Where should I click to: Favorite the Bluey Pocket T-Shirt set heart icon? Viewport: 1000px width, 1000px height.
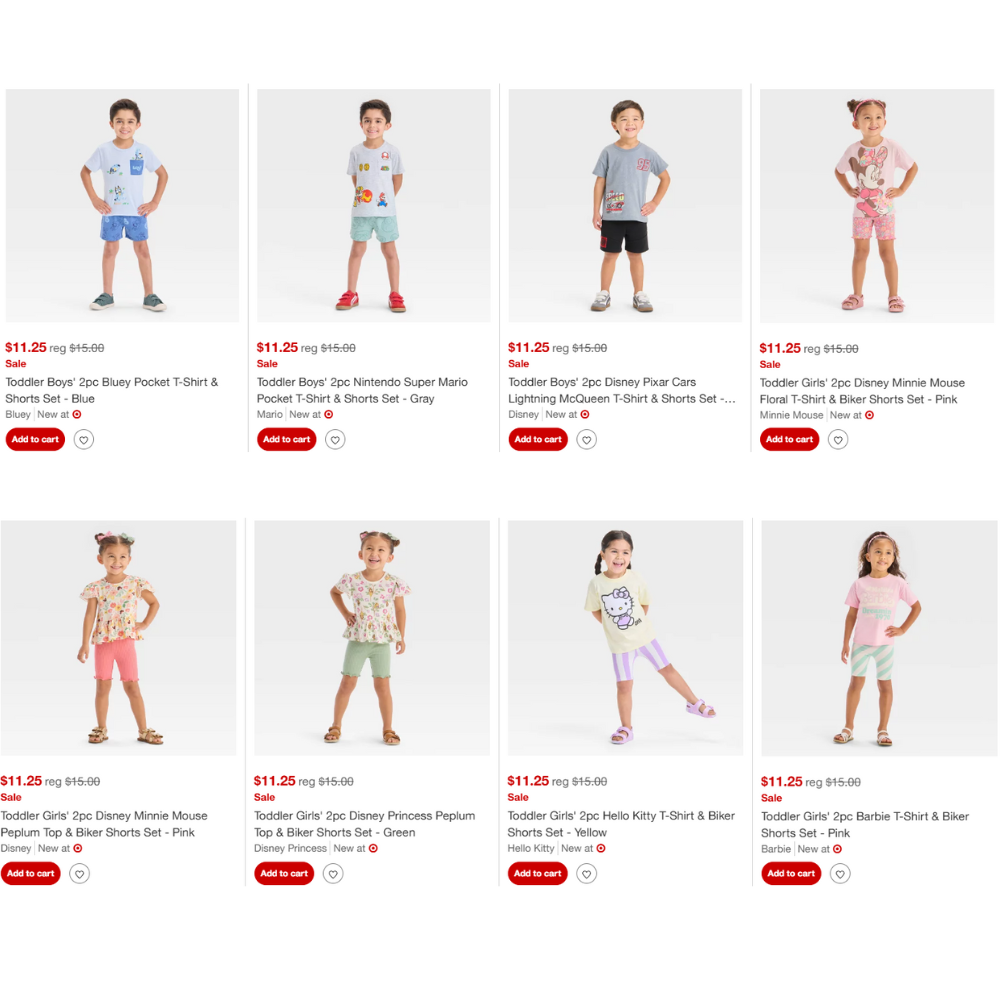[x=84, y=439]
